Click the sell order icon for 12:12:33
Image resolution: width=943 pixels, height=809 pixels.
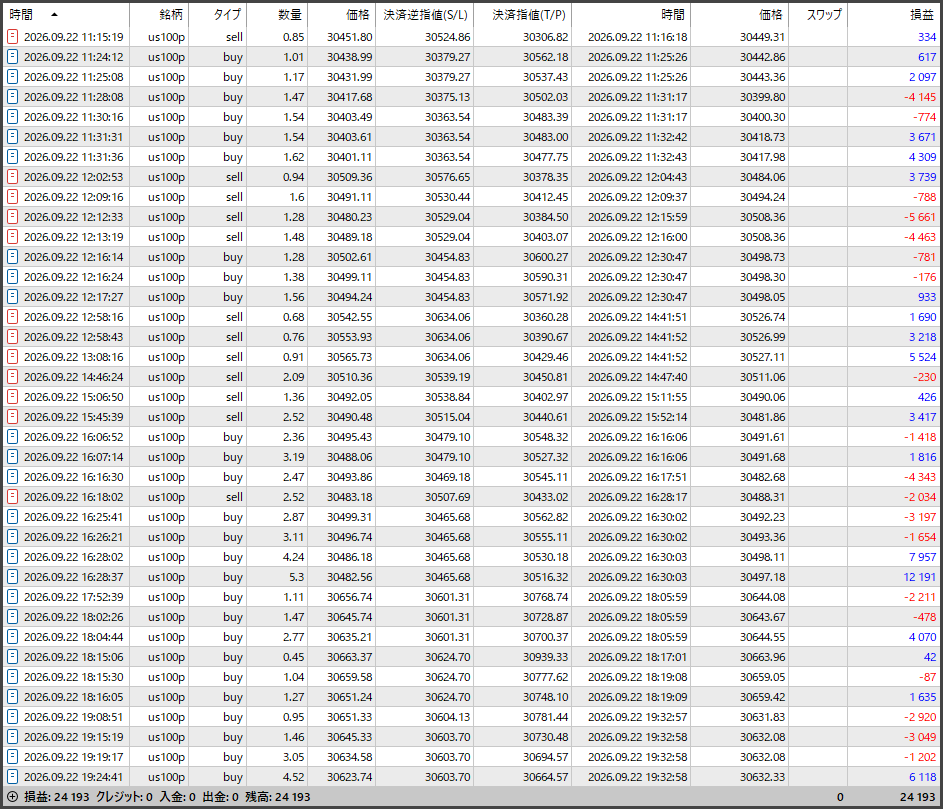tap(12, 217)
